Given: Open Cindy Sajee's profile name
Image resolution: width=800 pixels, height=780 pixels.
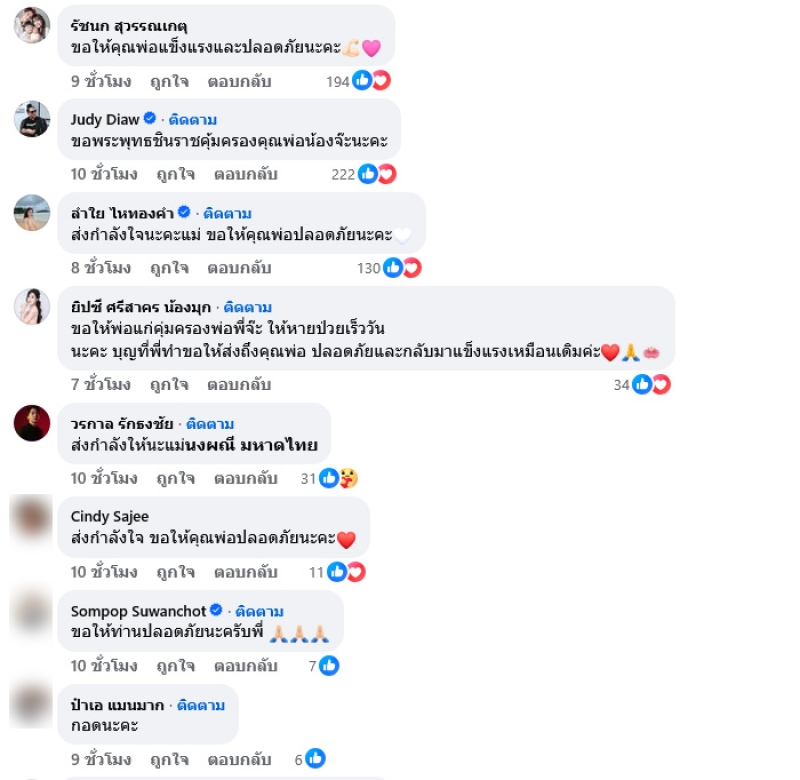Looking at the screenshot, I should 110,517.
